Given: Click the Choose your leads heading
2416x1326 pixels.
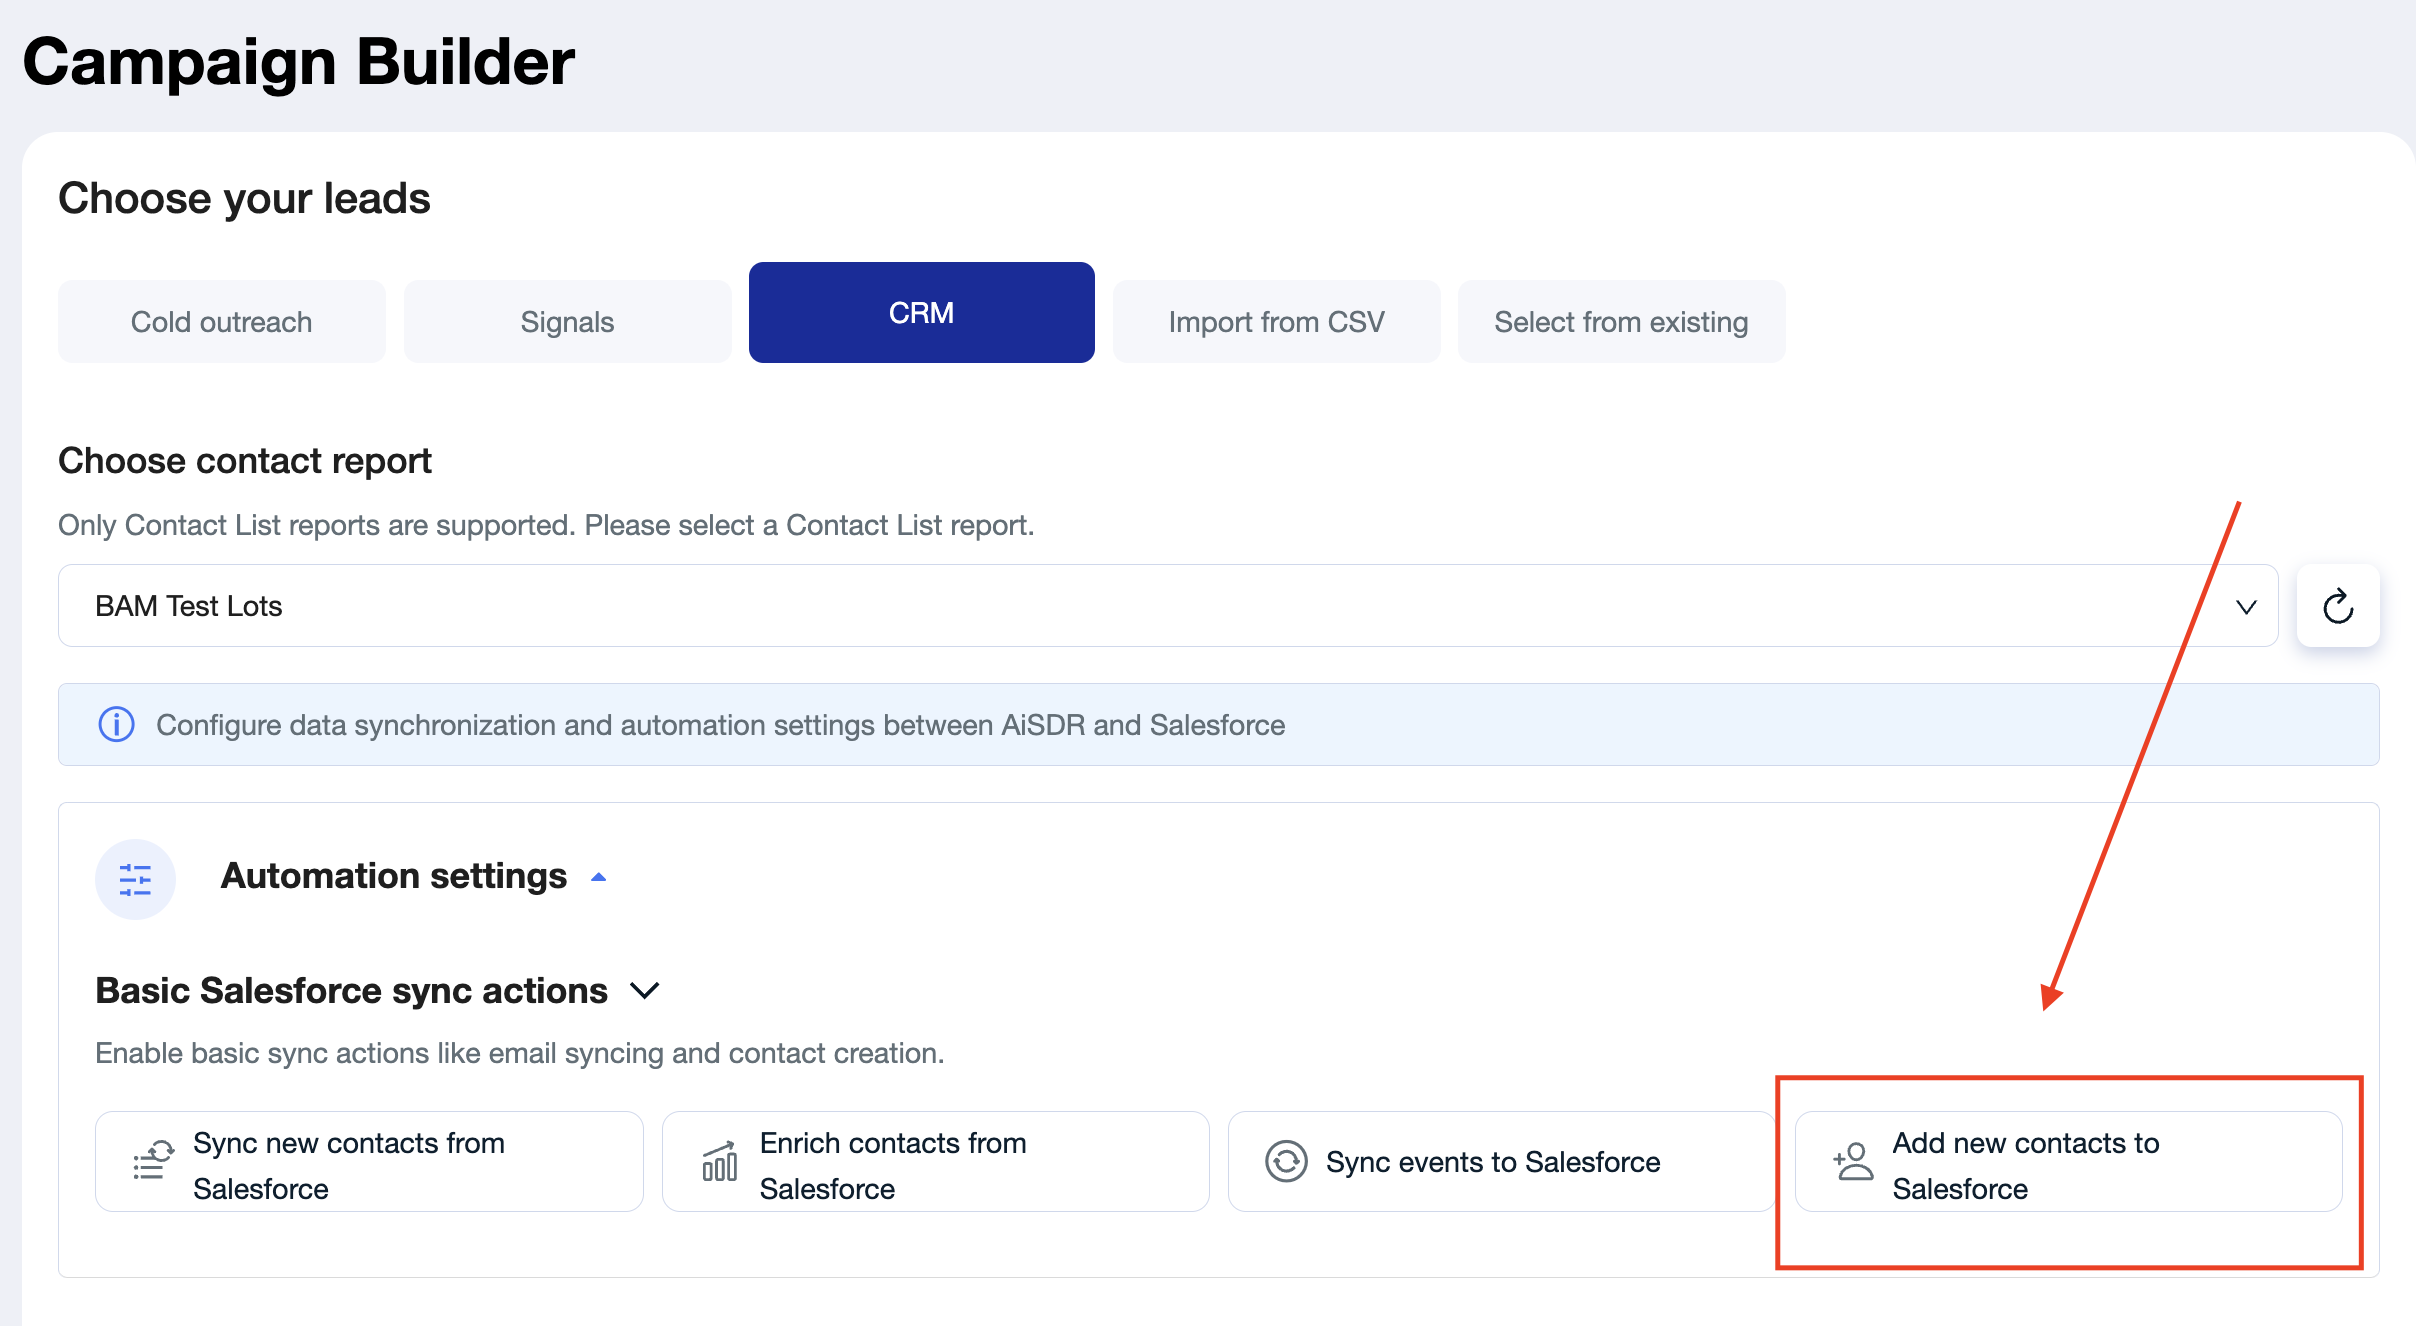Looking at the screenshot, I should coord(244,198).
